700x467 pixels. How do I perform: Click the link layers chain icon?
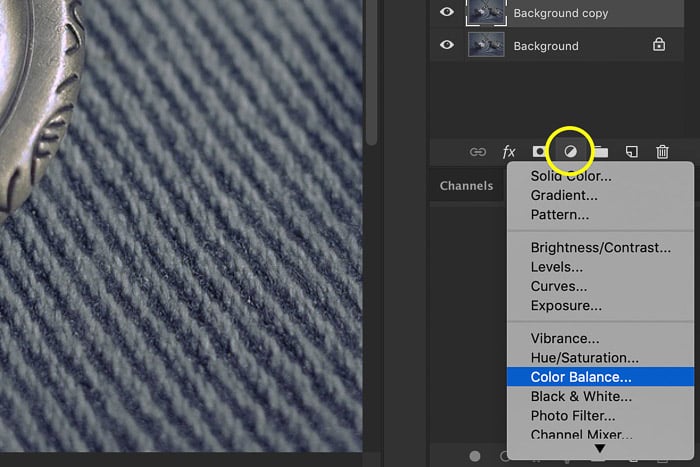pyautogui.click(x=478, y=152)
